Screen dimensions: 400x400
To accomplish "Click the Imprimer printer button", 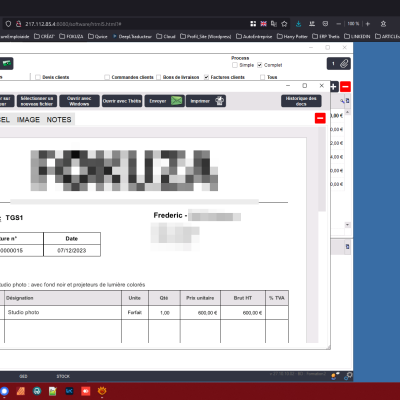I will point(206,101).
